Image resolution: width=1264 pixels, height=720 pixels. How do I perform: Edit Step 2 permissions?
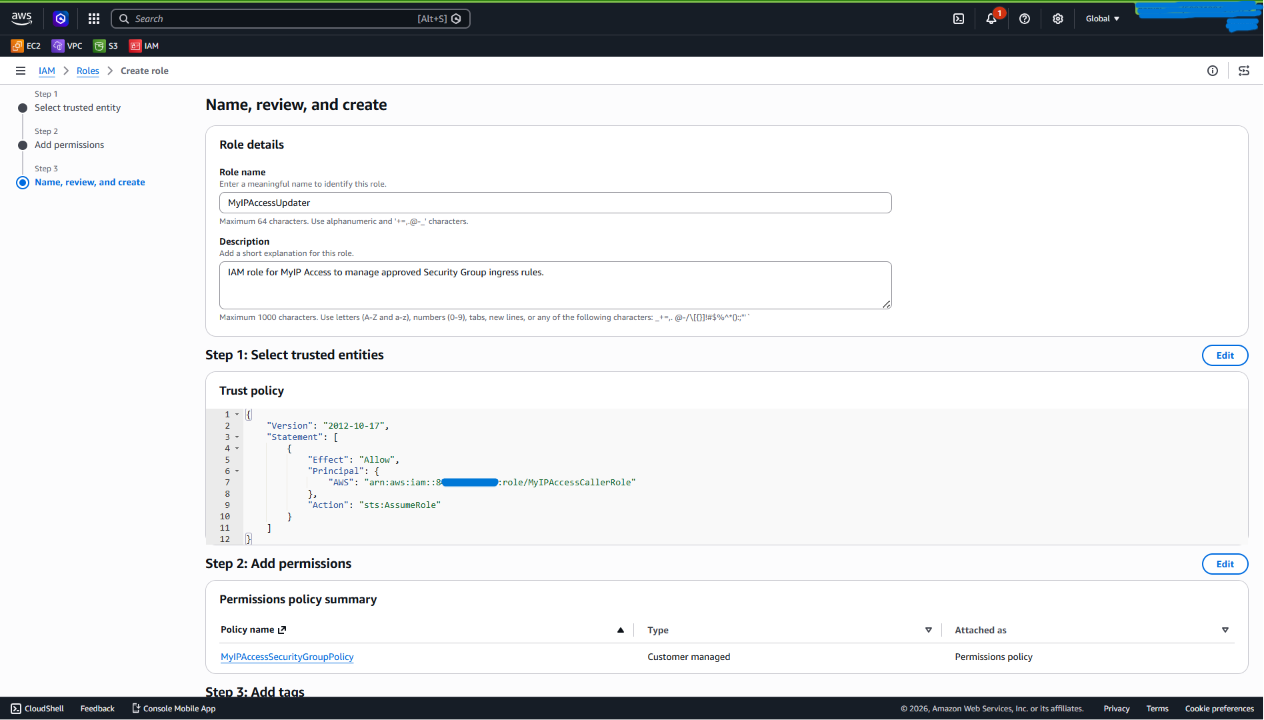click(1225, 564)
